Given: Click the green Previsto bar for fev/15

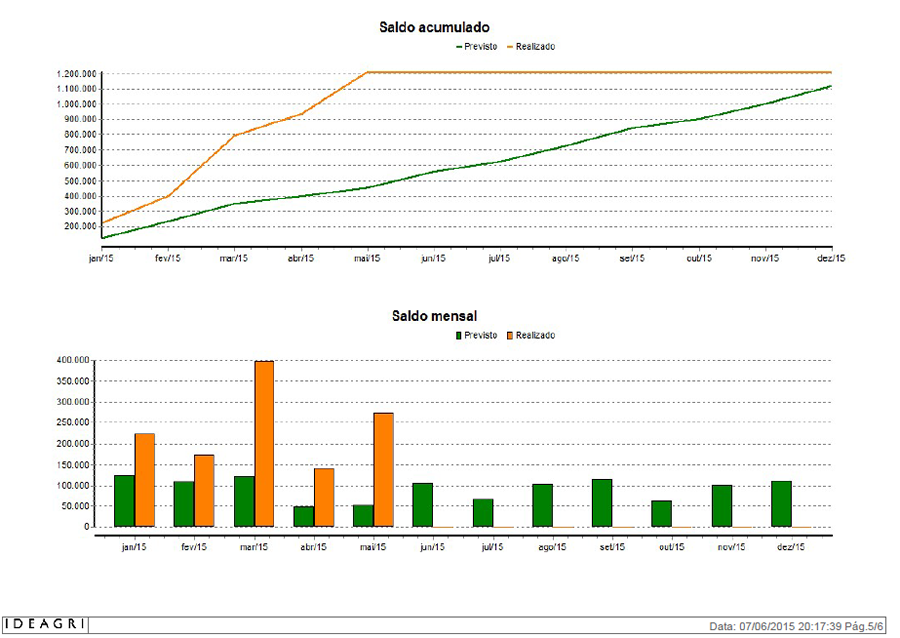Looking at the screenshot, I should click(184, 504).
